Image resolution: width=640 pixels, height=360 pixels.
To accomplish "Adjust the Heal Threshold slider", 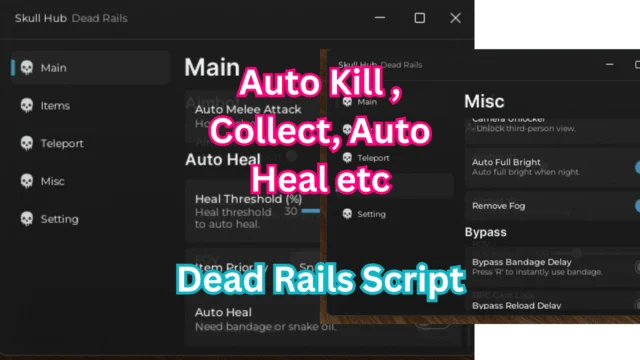I will [x=311, y=211].
